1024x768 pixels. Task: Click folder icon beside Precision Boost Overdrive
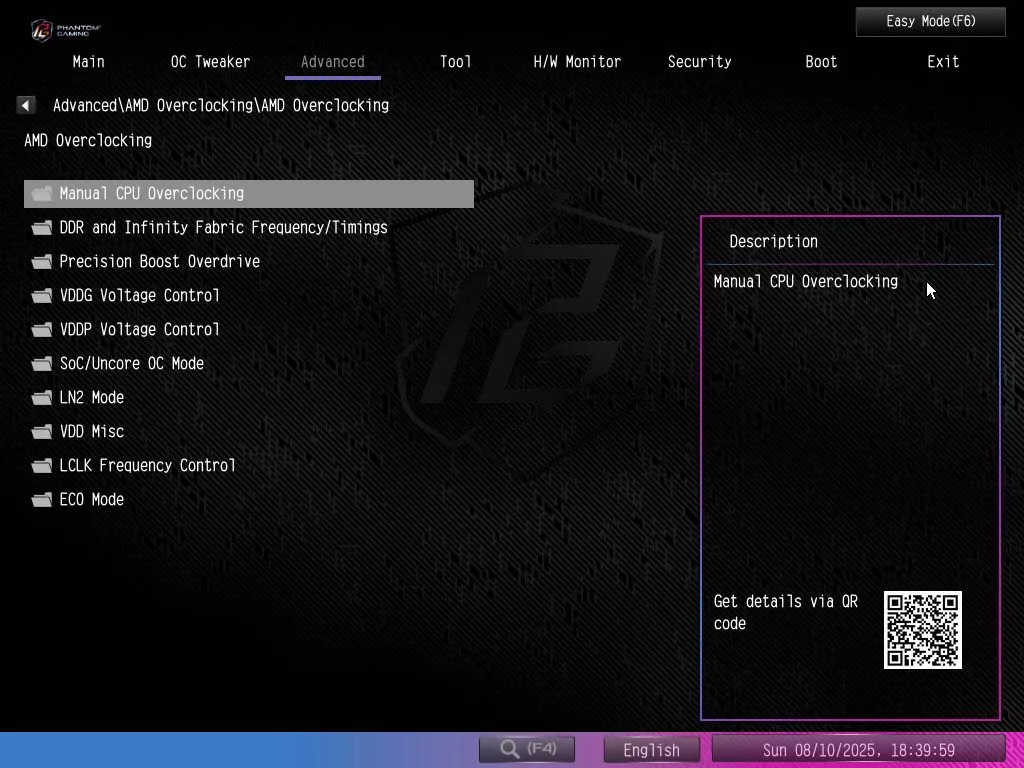tap(42, 262)
